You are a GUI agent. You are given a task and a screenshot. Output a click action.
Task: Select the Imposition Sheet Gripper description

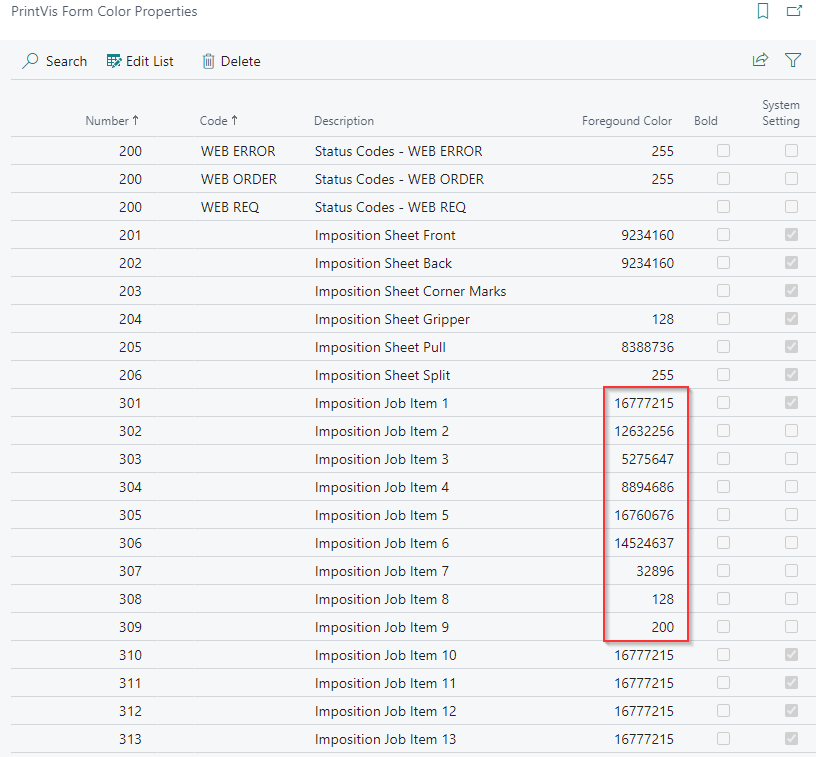(392, 319)
